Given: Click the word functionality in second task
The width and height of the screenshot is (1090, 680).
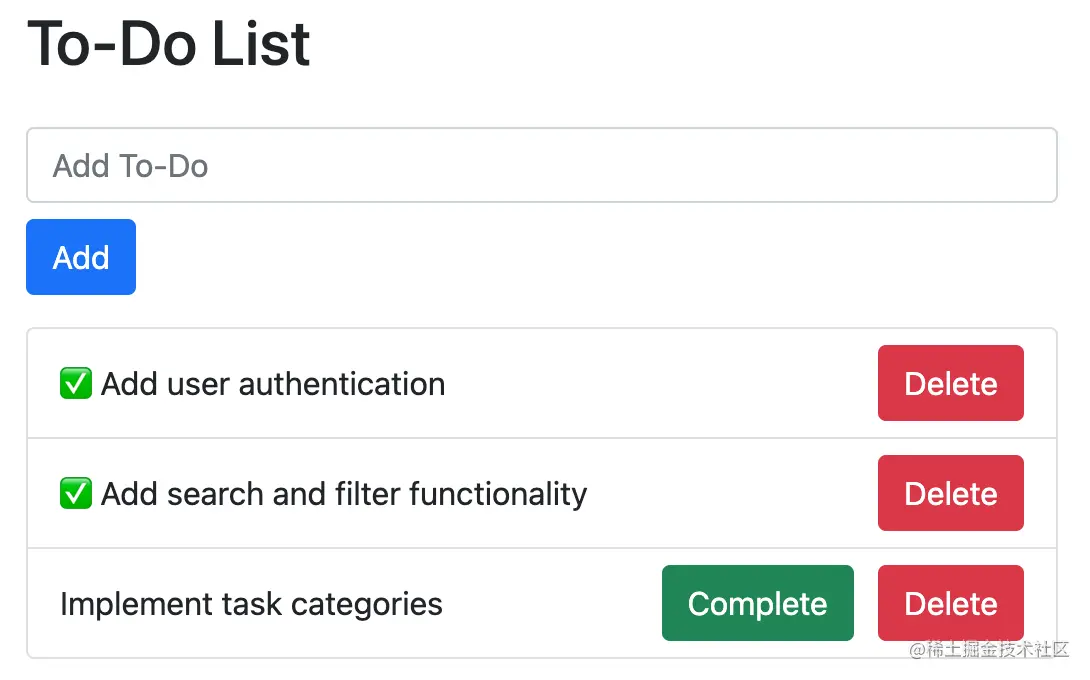Looking at the screenshot, I should coord(498,495).
